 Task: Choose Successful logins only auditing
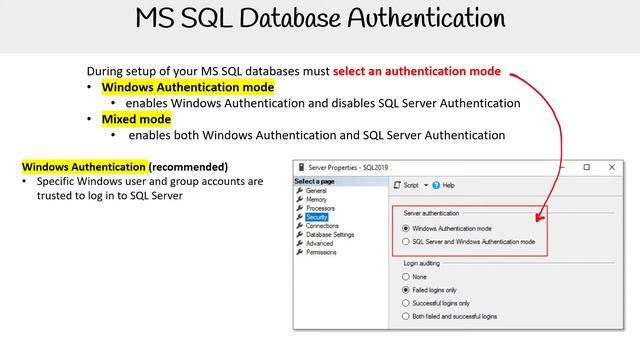pos(405,303)
